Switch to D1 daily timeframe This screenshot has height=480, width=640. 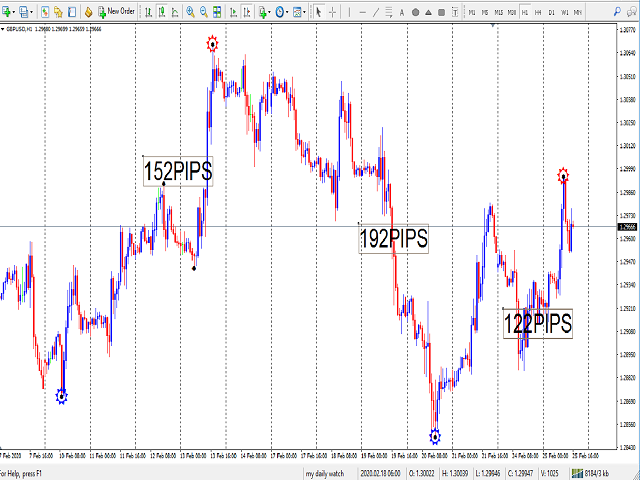tap(551, 12)
